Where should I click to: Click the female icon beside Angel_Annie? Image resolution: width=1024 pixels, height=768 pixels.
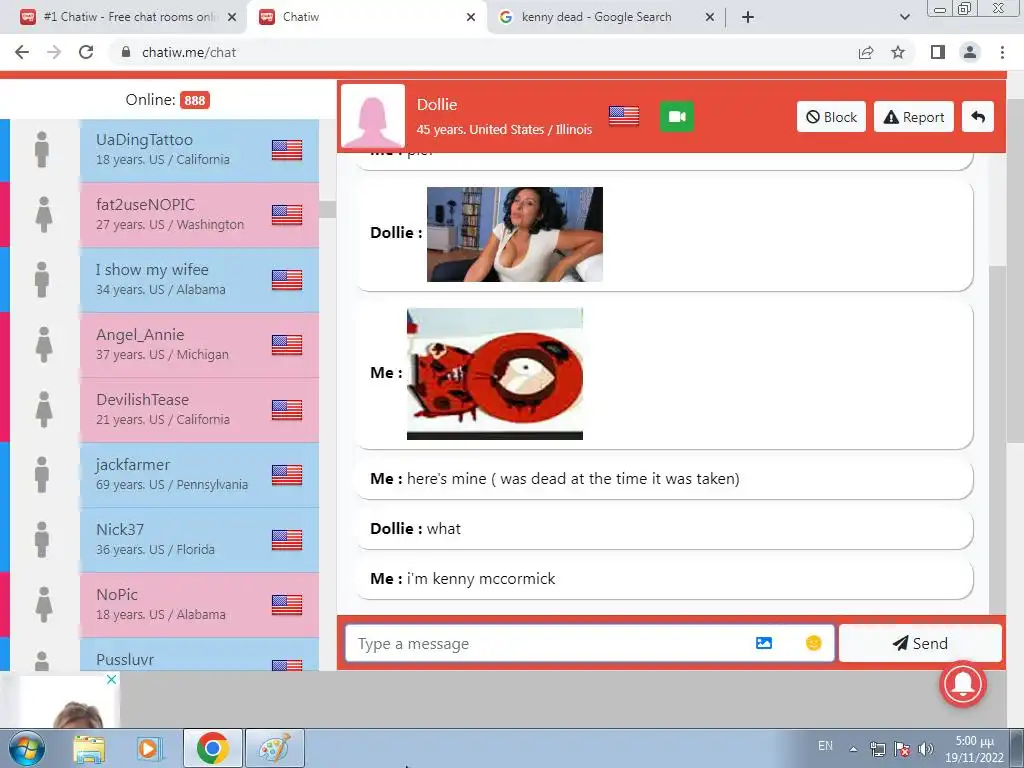43,344
